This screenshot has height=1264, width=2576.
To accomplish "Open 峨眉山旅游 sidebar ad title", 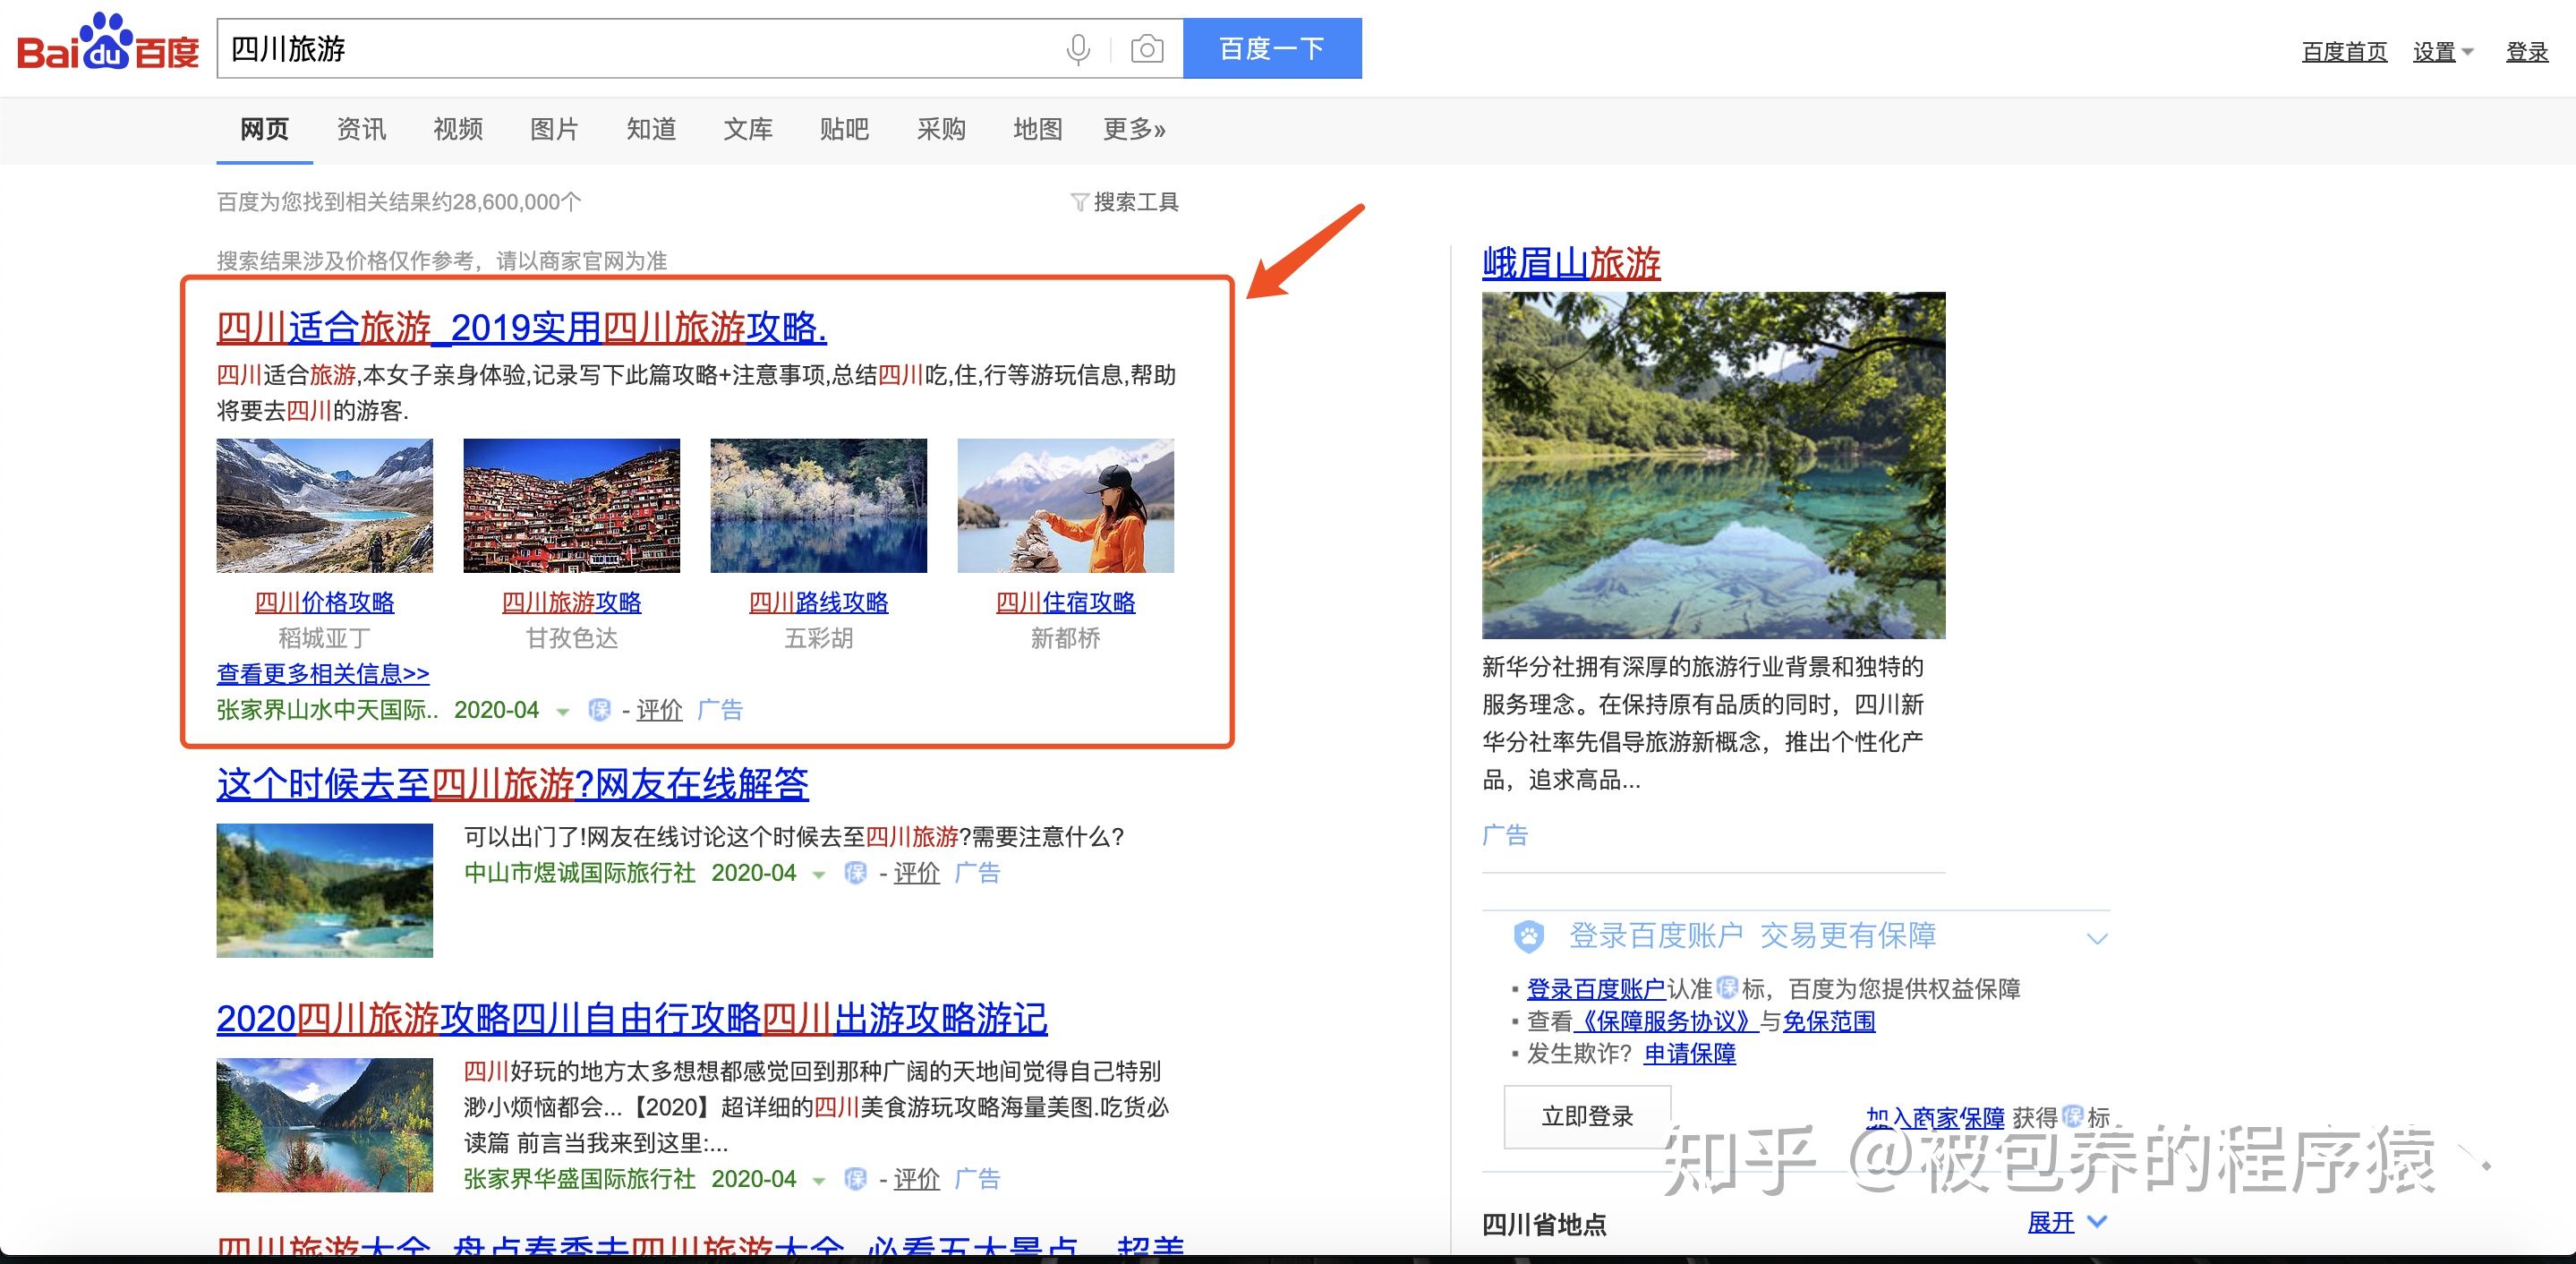I will click(x=1571, y=263).
